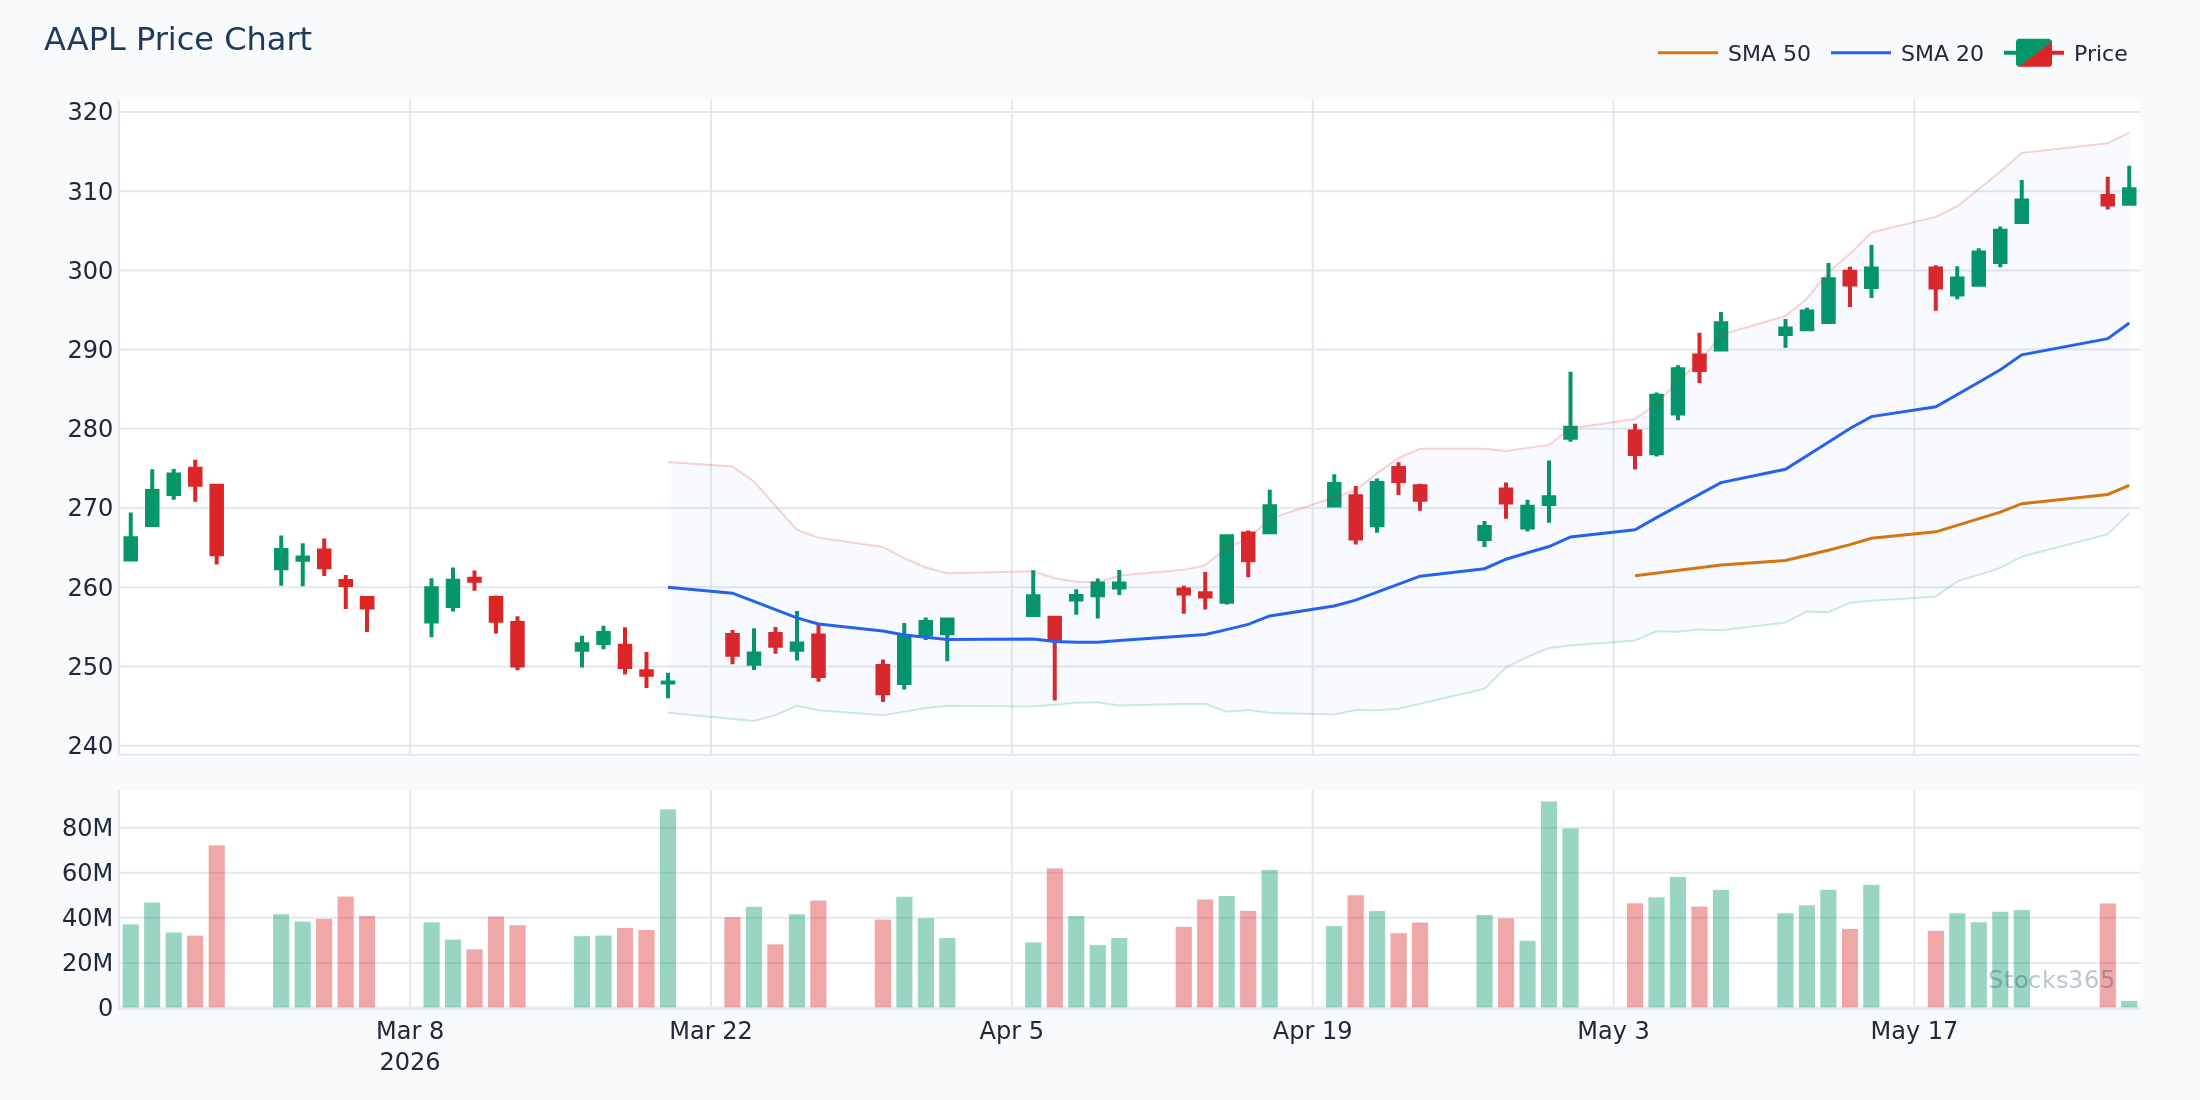This screenshot has height=1100, width=2200.
Task: Click the tall red volume bar above 70M
Action: pyautogui.click(x=217, y=926)
